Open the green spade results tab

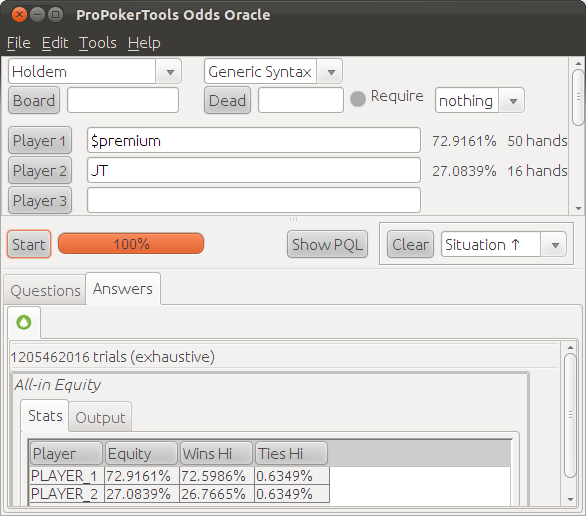(x=24, y=322)
